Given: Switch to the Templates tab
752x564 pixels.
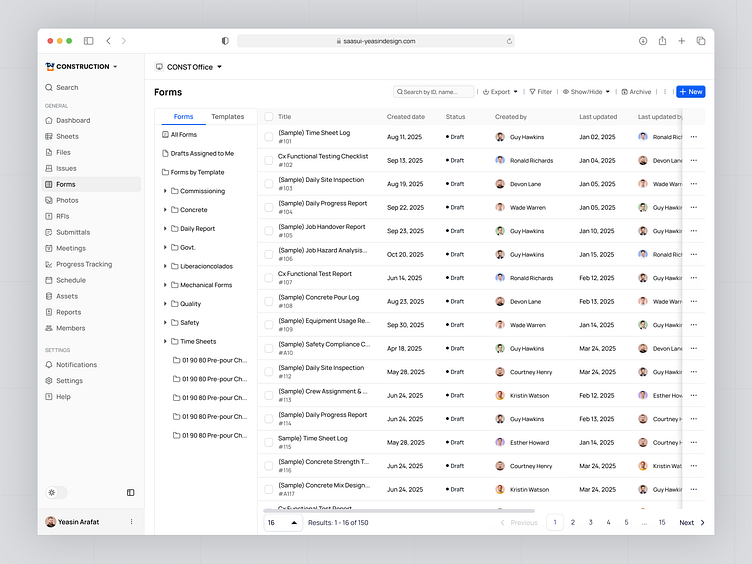Looking at the screenshot, I should click(227, 117).
